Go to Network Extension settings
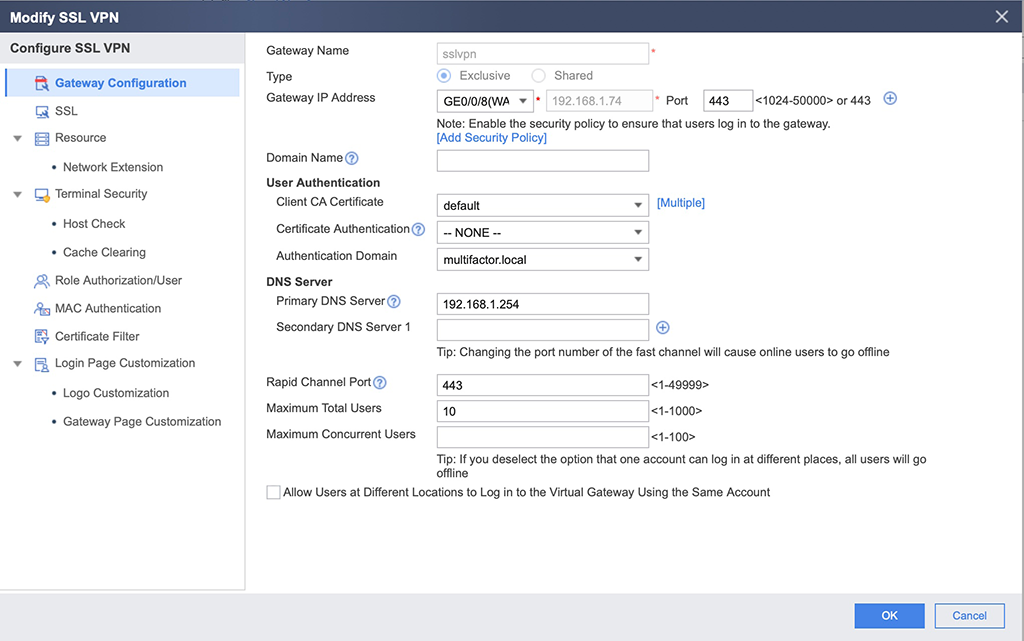This screenshot has width=1024, height=641. pos(113,167)
